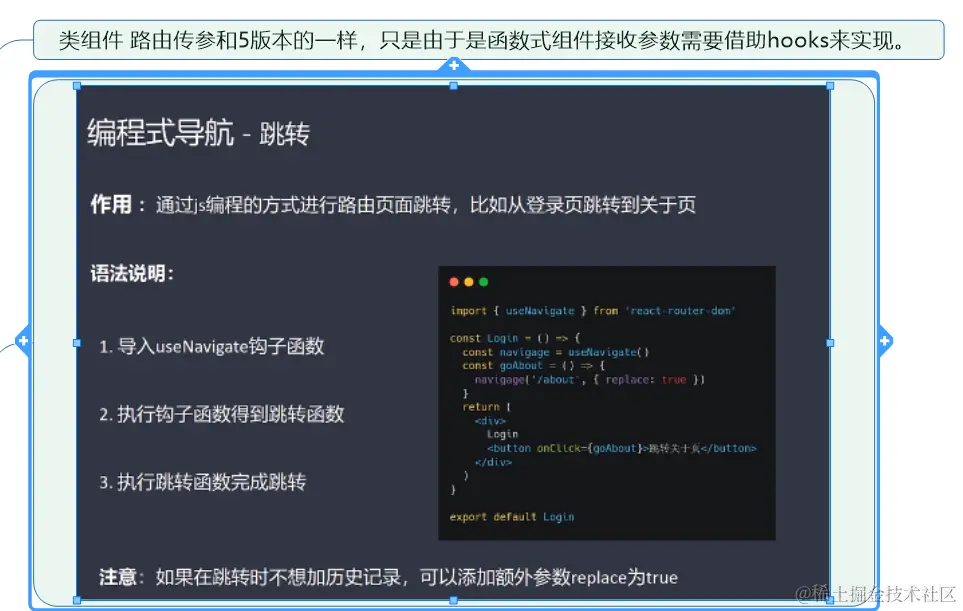963x611 pixels.
Task: Click the plus button left of the selected node
Action: point(23,340)
